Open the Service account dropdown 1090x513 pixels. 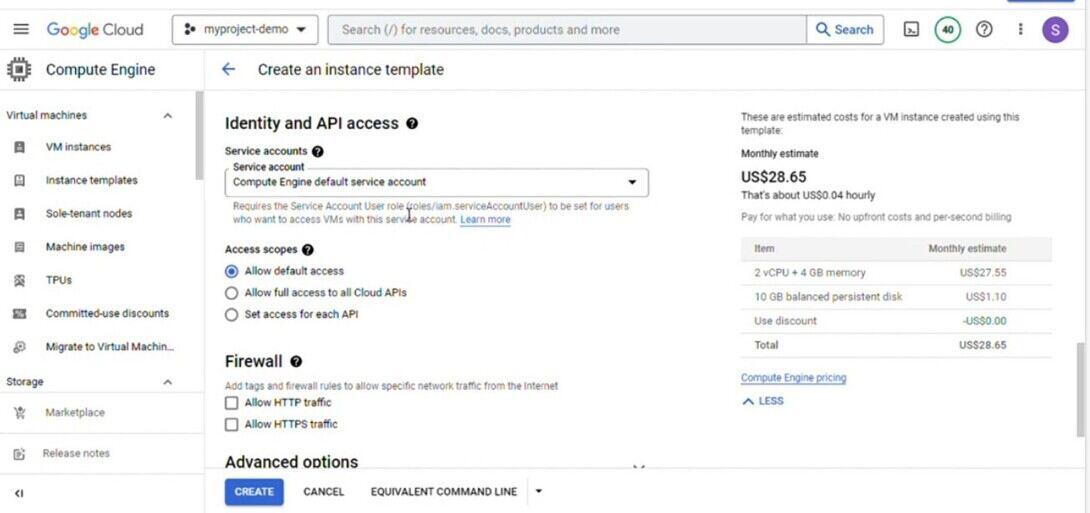click(436, 182)
